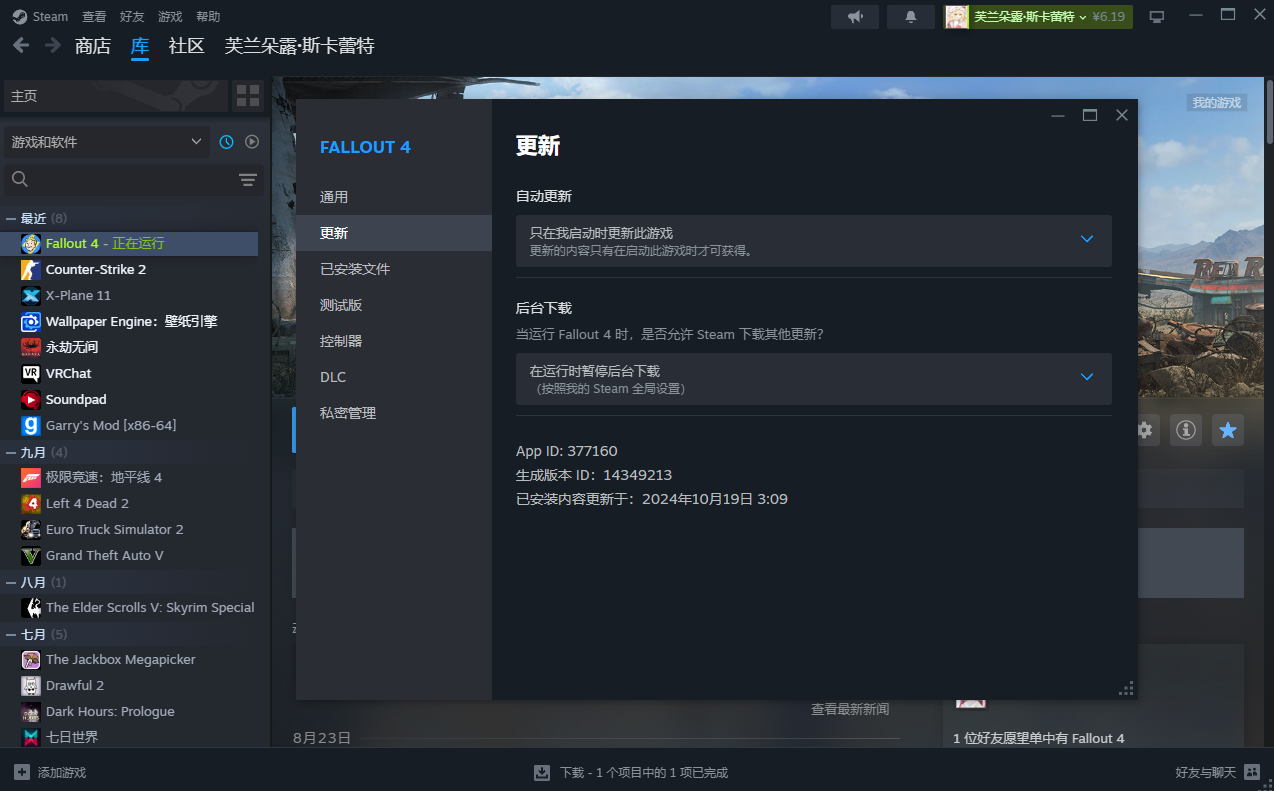Open the DLC settings tab
Image resolution: width=1274 pixels, height=791 pixels.
point(333,377)
